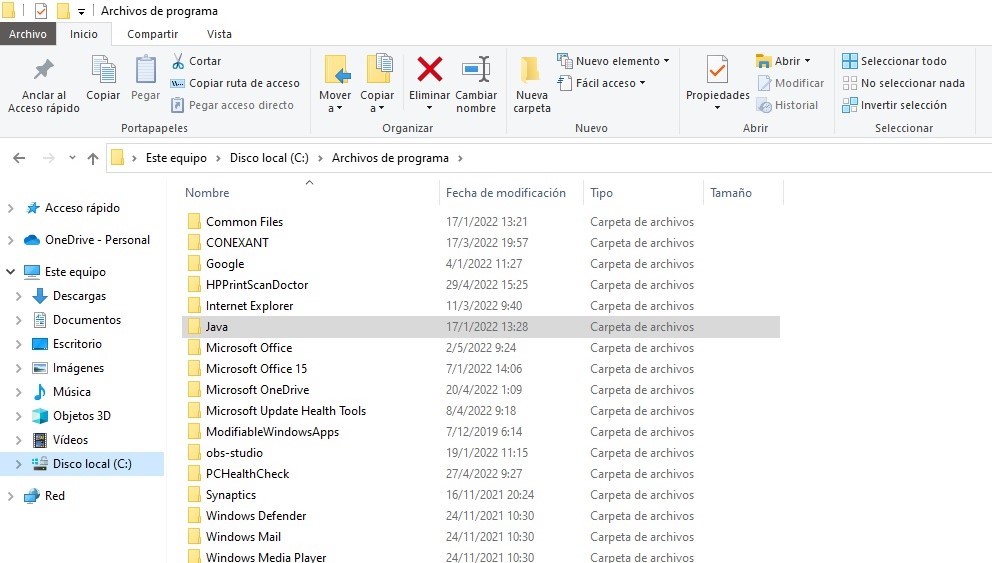992x563 pixels.
Task: Switch to the Vista tab
Action: point(219,34)
